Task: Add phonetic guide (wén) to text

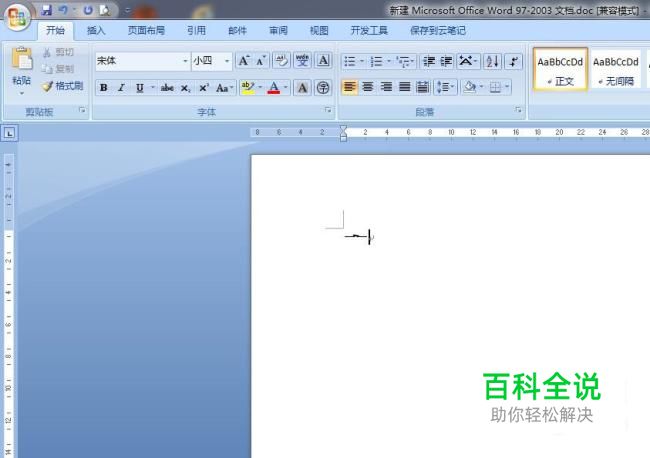Action: [x=302, y=61]
